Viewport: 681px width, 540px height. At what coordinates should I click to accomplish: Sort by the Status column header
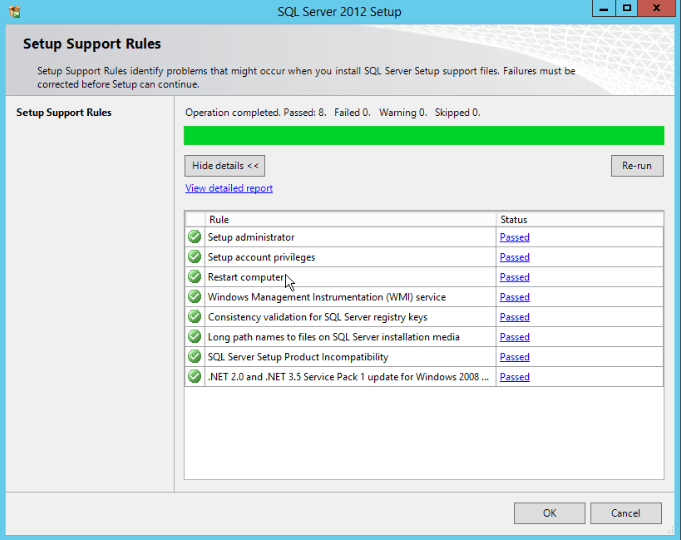[x=578, y=219]
